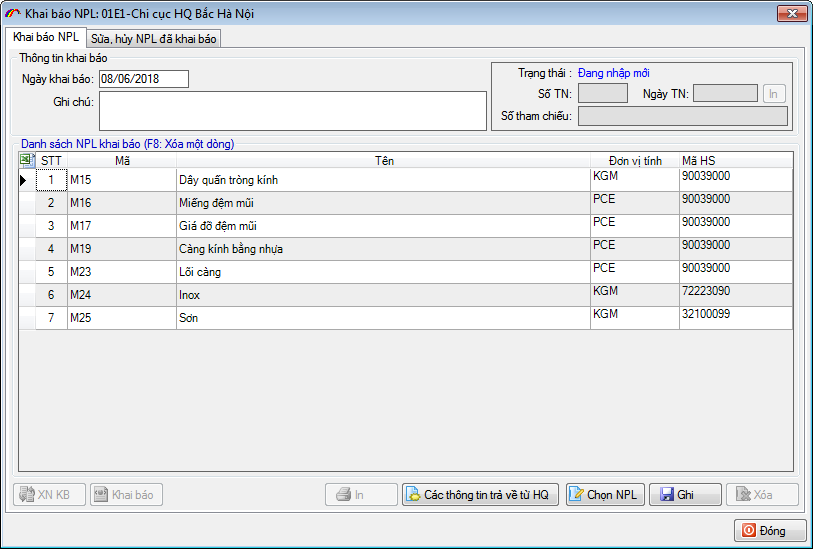Click the KGM unit cell for M15

(635, 176)
